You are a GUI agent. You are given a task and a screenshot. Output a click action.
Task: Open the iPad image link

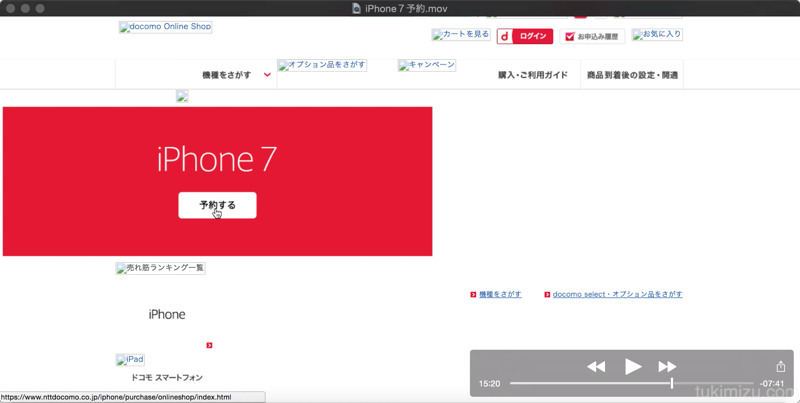pos(130,360)
